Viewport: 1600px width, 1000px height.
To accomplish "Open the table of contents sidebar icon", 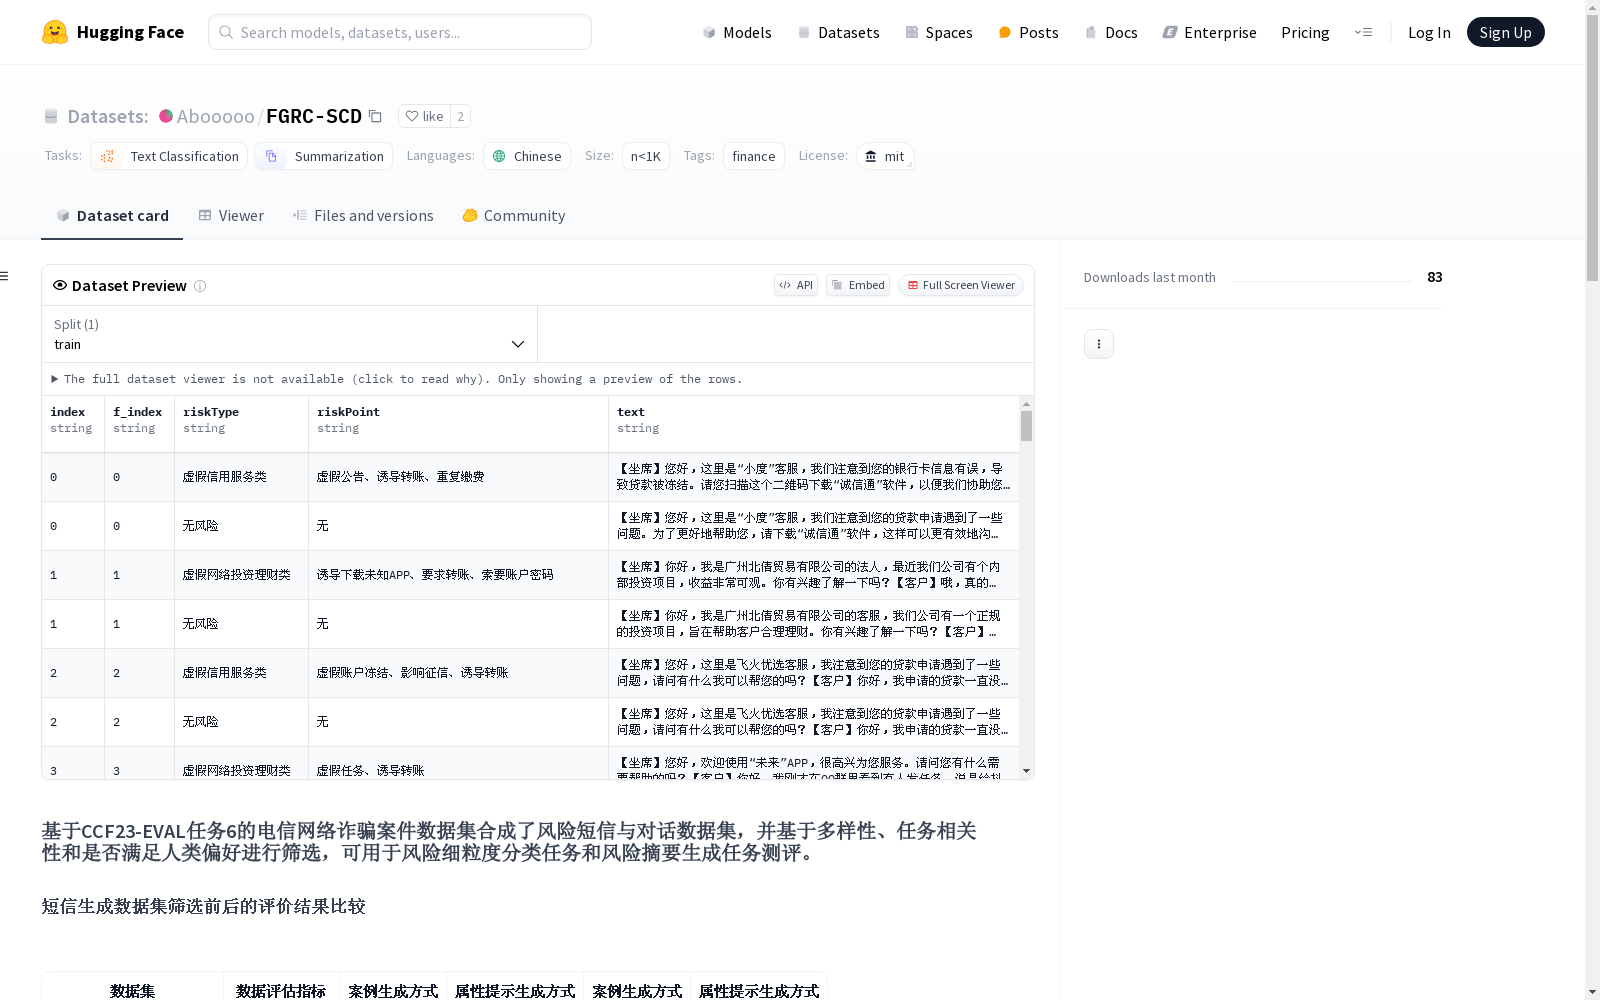I will point(4,276).
